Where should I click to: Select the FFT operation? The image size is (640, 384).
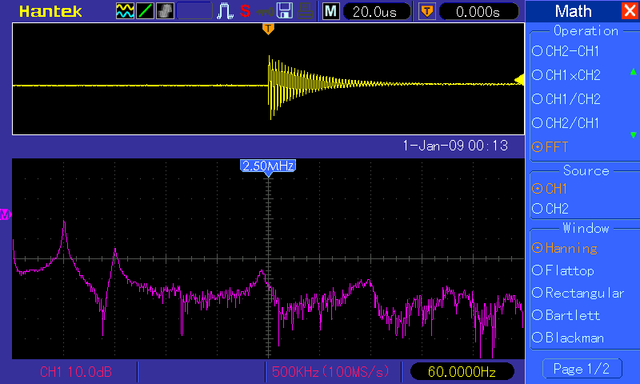[x=550, y=147]
